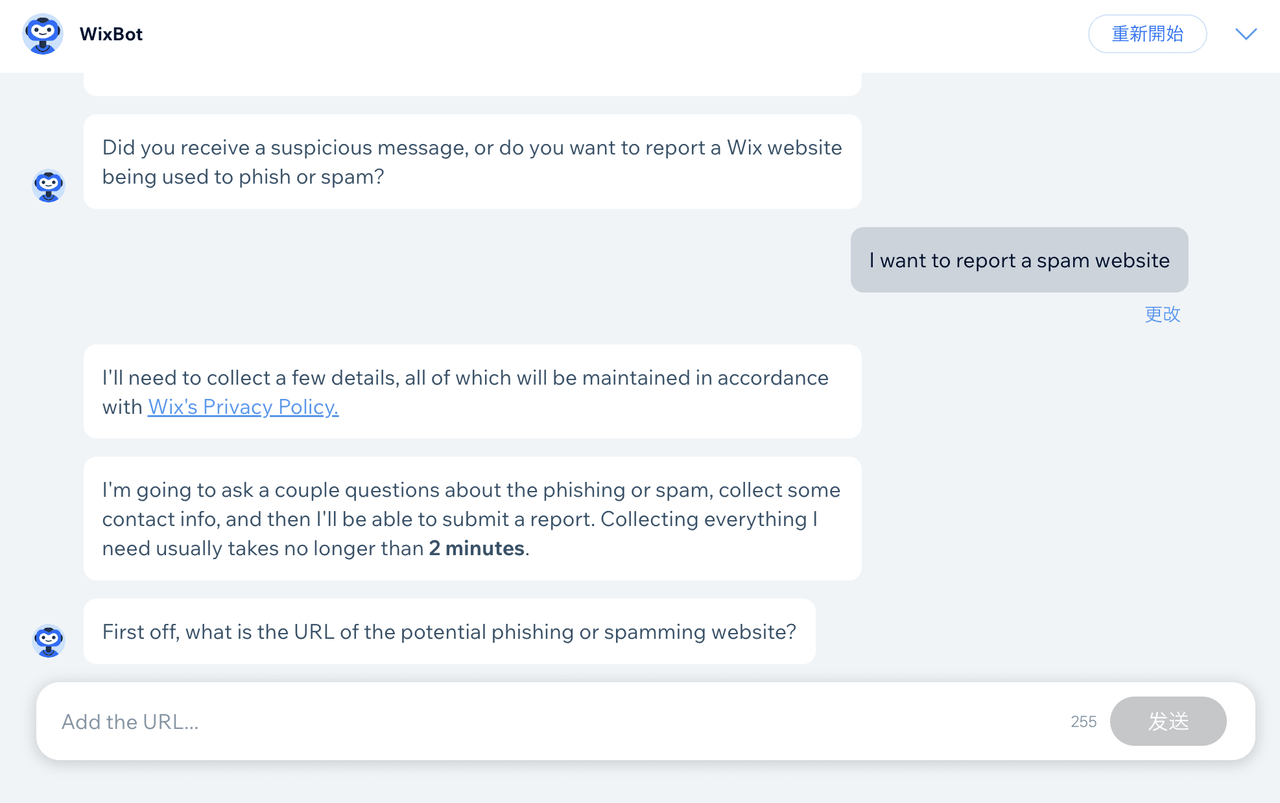Click the WixBot robot logo in header

click(x=42, y=34)
